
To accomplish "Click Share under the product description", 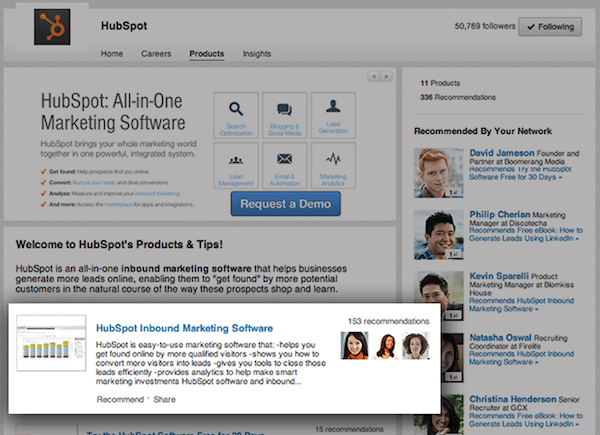I will tap(165, 399).
